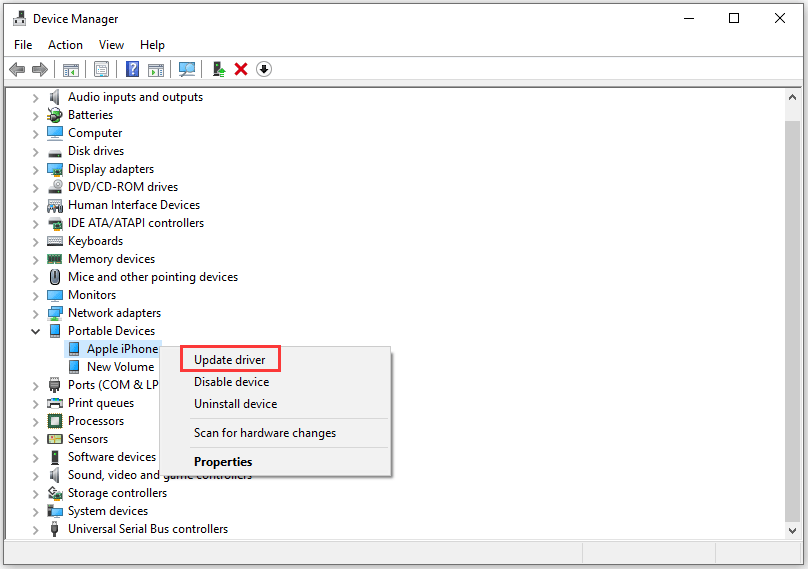Select the New Volume tree item
Viewport: 808px width, 569px height.
click(121, 367)
